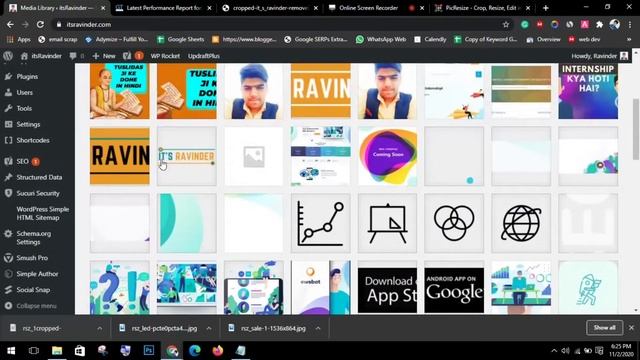Viewport: 640px width, 360px height.
Task: Open Microsoft Edge from taskbar
Action: click(x=195, y=351)
